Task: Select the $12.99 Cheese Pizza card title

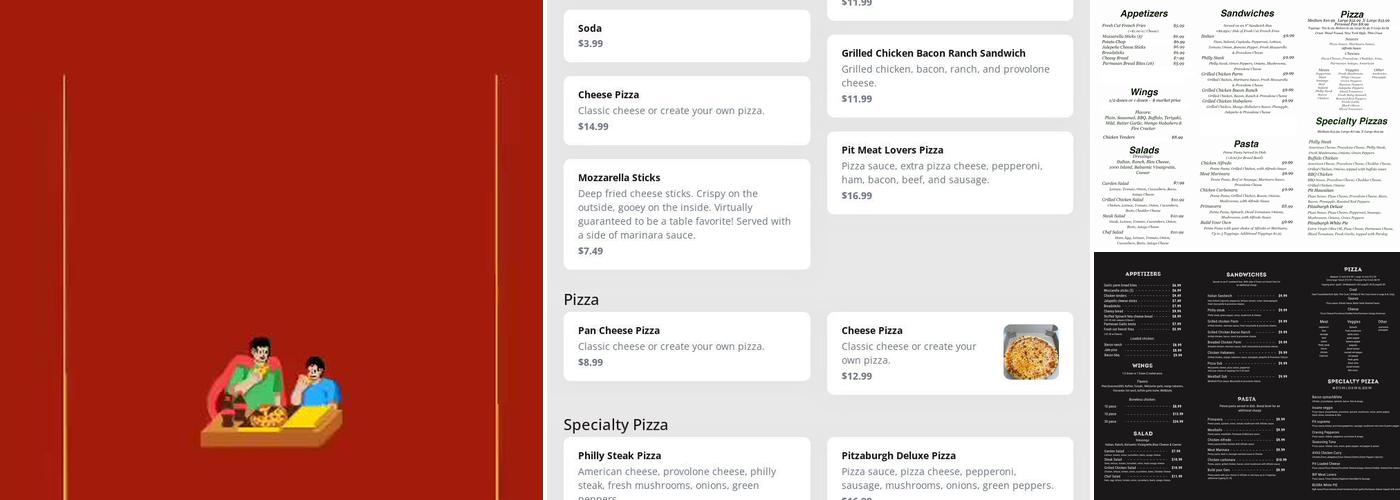Action: (872, 330)
